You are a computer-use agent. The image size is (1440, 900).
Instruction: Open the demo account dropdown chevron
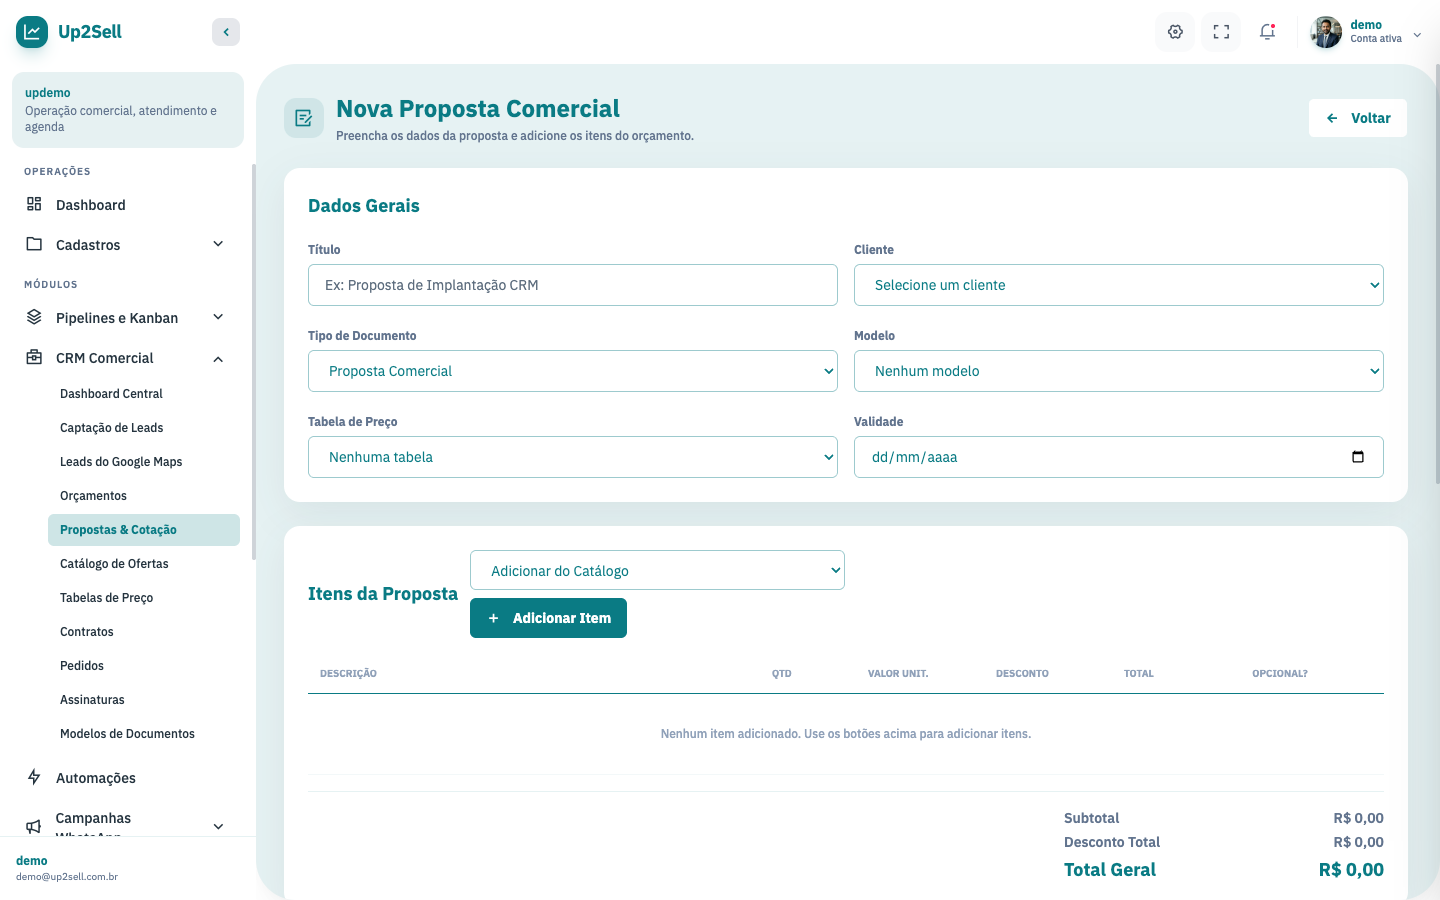tap(1417, 34)
